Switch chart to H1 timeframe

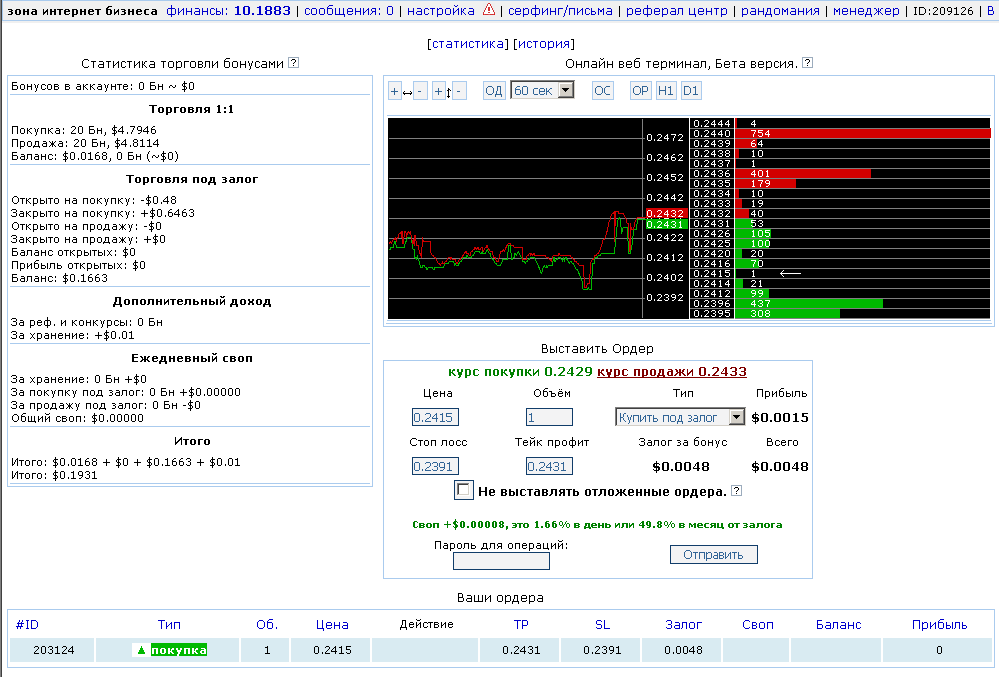(665, 91)
